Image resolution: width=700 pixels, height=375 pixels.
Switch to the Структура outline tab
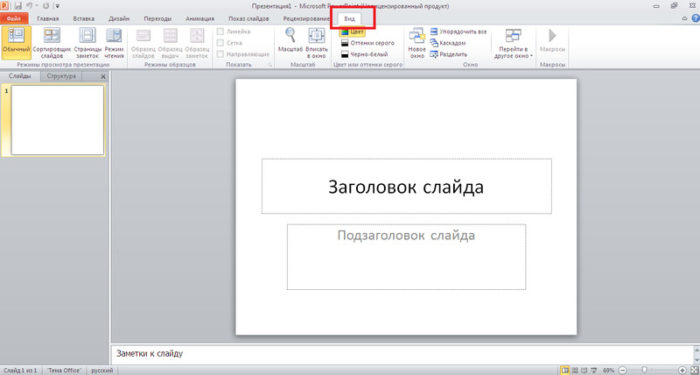(x=61, y=76)
